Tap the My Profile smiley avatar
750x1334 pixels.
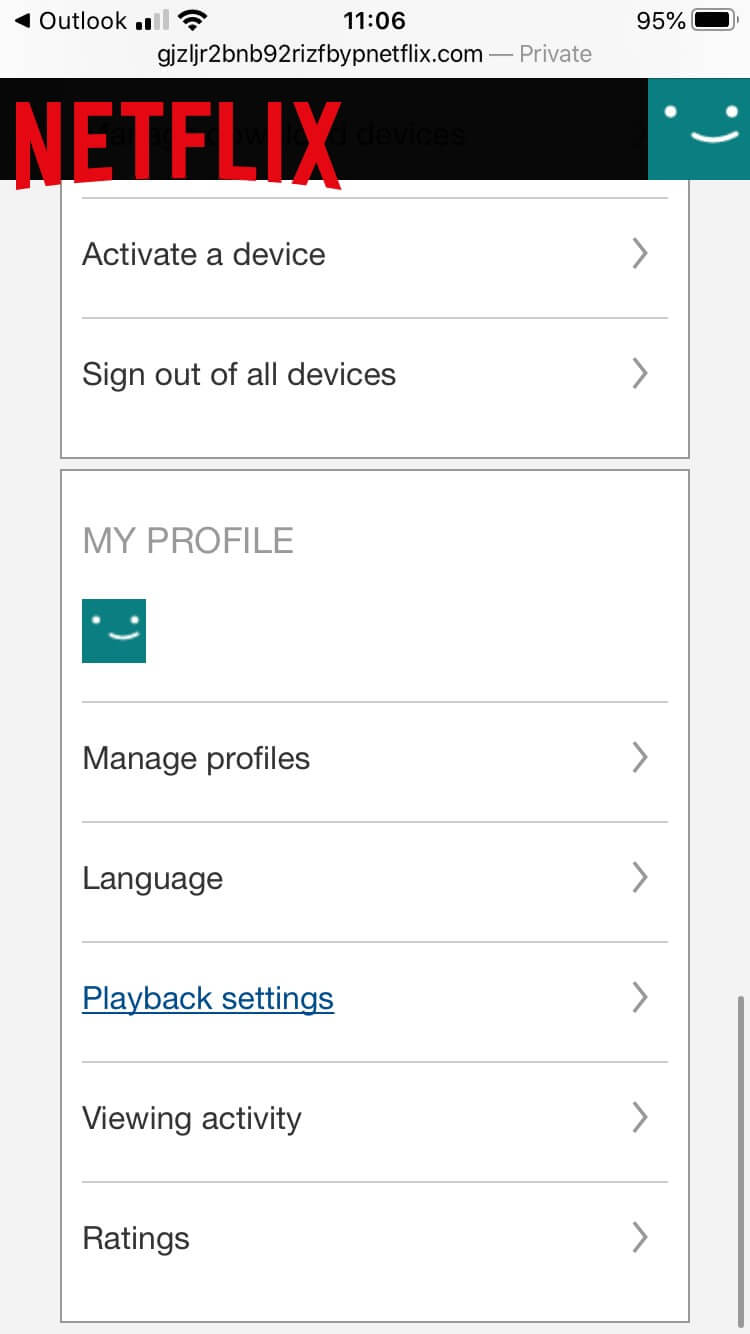tap(114, 631)
